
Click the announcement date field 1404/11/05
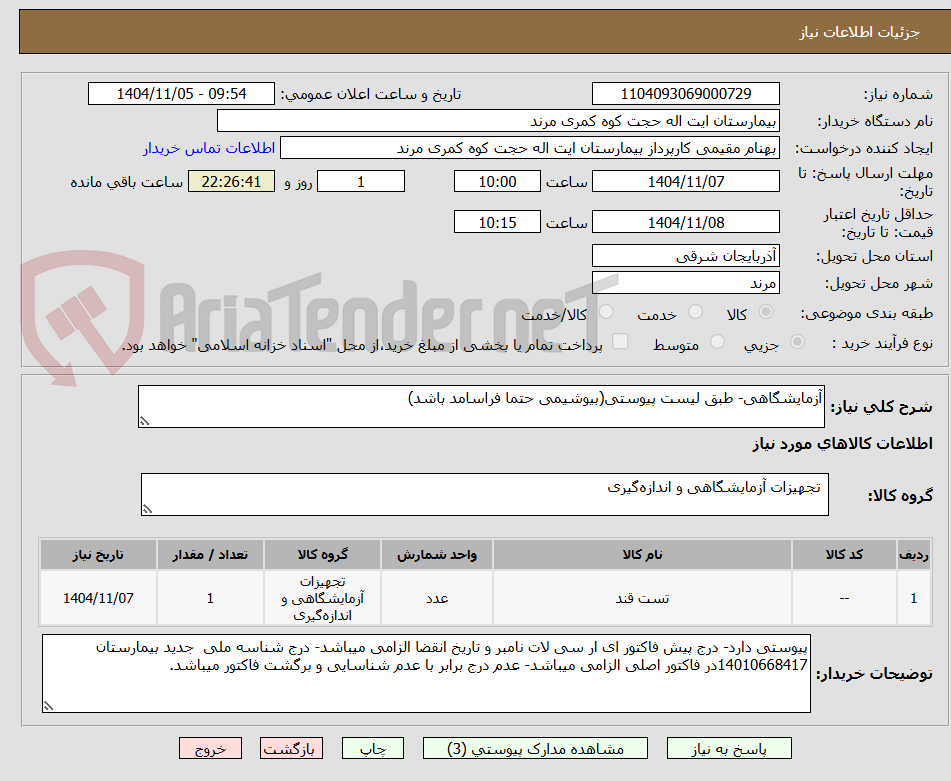(x=180, y=93)
